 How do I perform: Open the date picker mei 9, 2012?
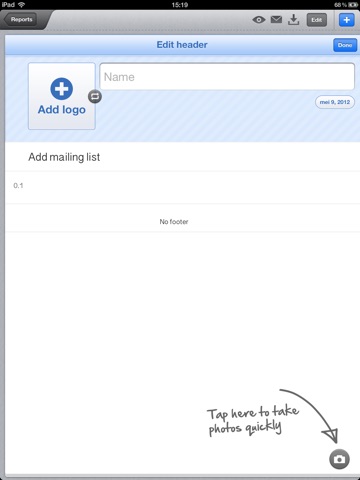click(335, 102)
